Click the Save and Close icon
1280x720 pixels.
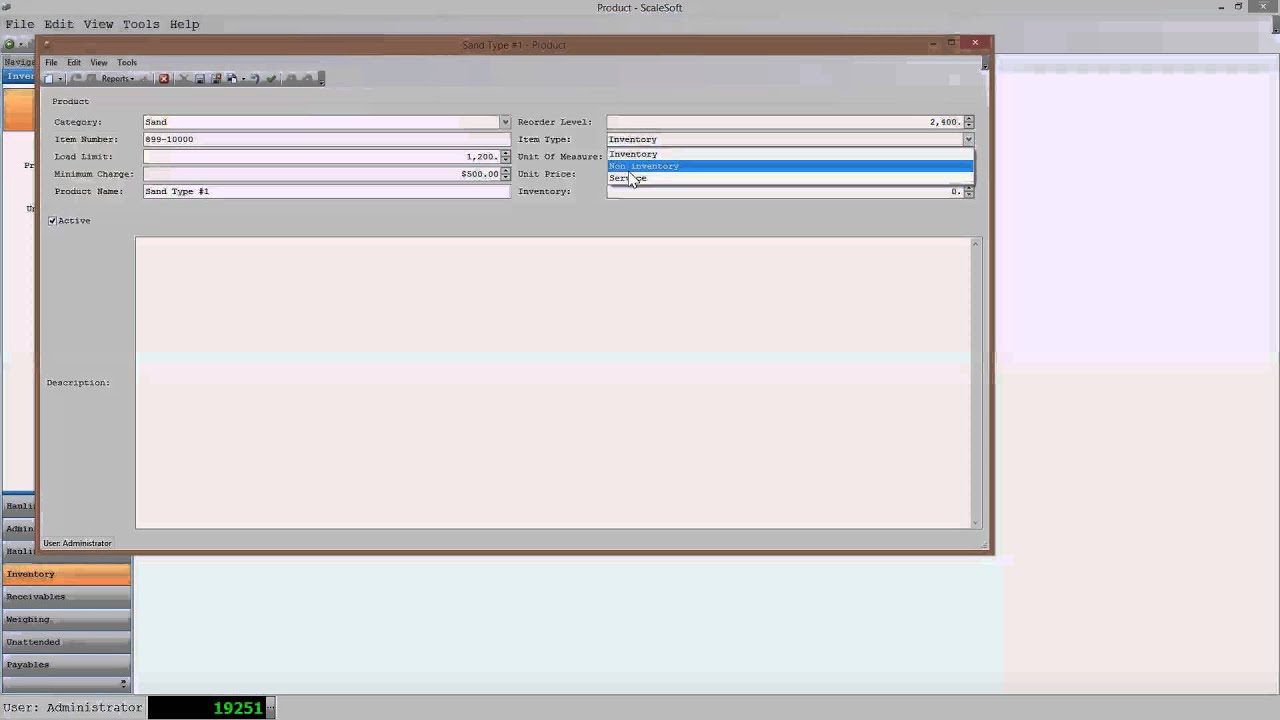click(216, 78)
